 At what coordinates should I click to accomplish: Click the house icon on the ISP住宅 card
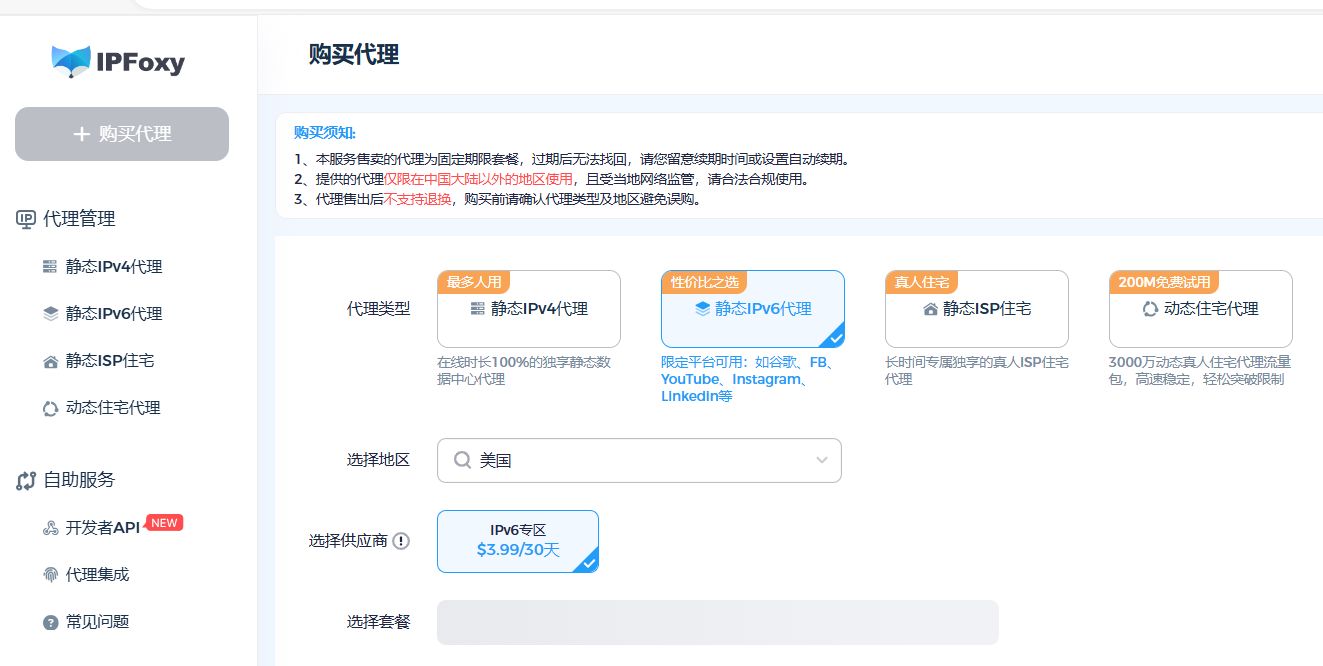pos(931,310)
